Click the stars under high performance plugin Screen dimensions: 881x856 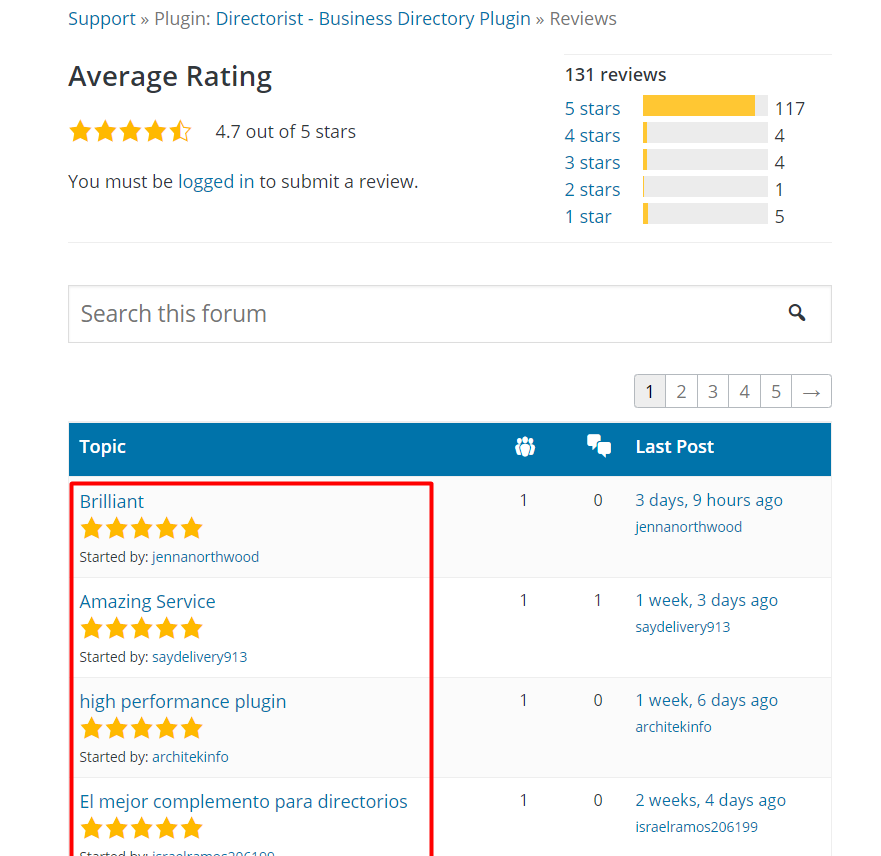[141, 728]
